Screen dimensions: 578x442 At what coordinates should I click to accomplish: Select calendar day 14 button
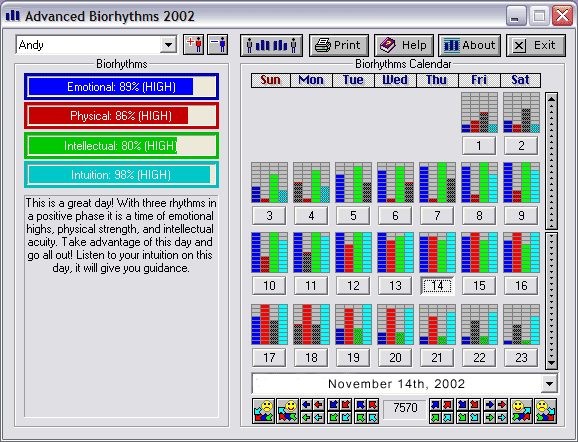[437, 286]
